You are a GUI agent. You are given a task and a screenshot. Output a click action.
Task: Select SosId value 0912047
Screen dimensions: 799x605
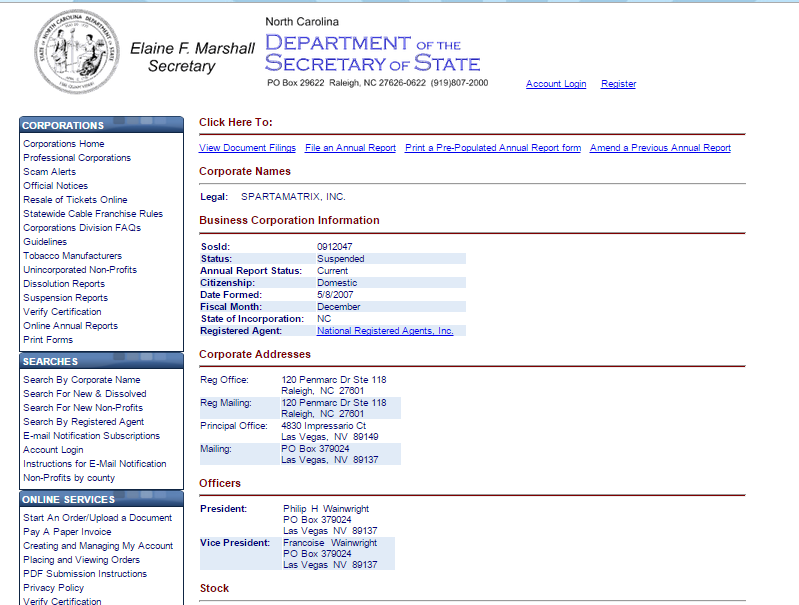coord(335,247)
